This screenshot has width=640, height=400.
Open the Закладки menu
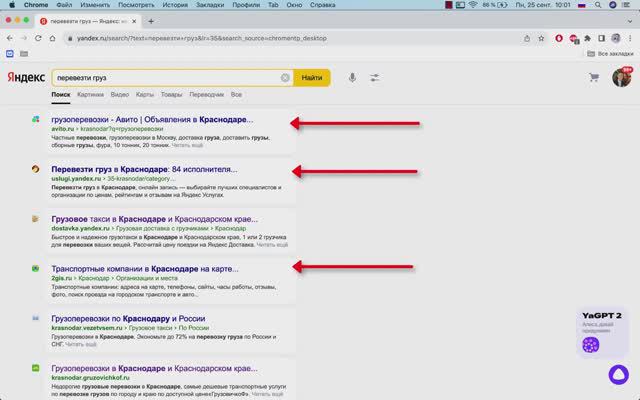tap(210, 5)
